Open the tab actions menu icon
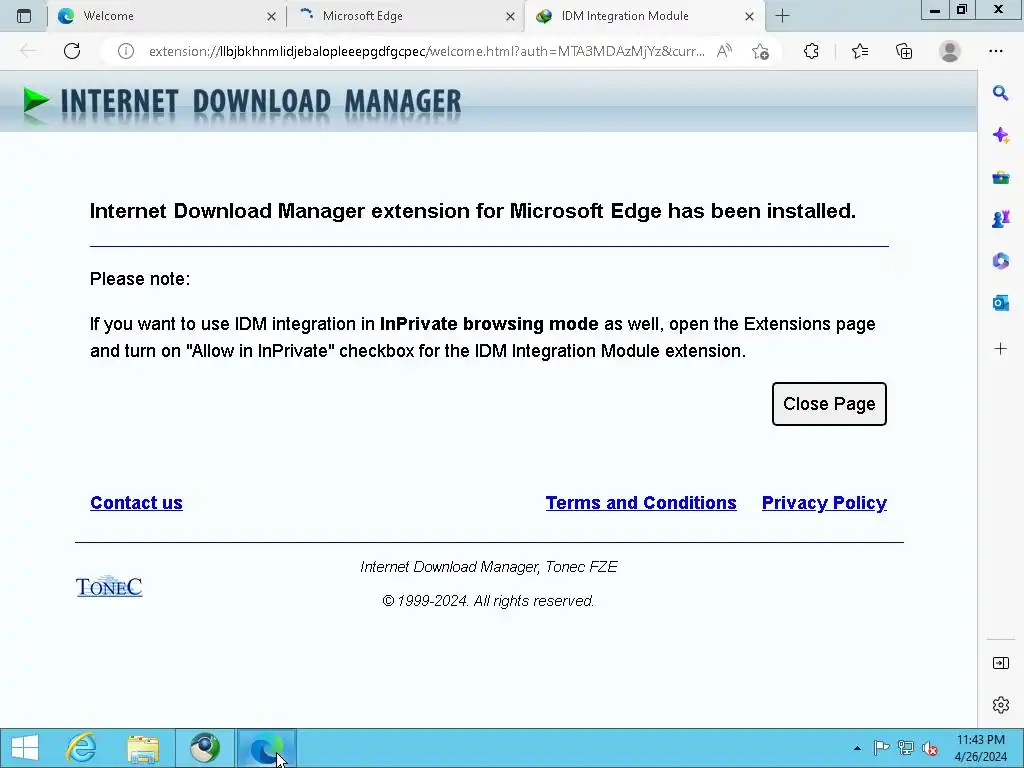 click(24, 16)
